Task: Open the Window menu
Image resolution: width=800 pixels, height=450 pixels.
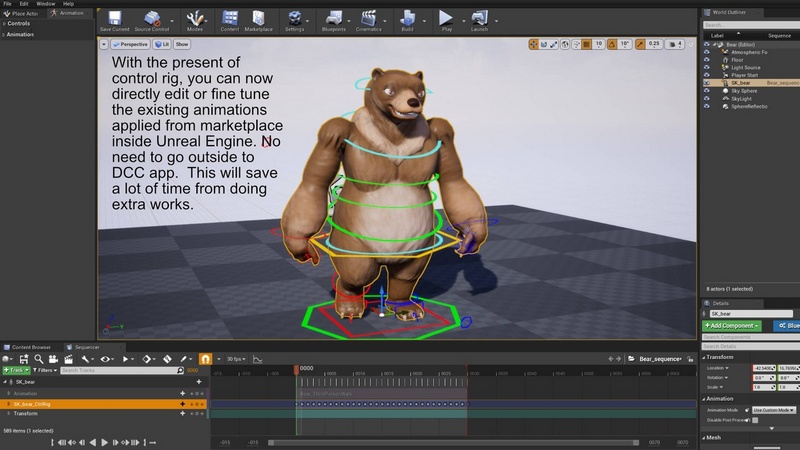Action: (x=45, y=4)
